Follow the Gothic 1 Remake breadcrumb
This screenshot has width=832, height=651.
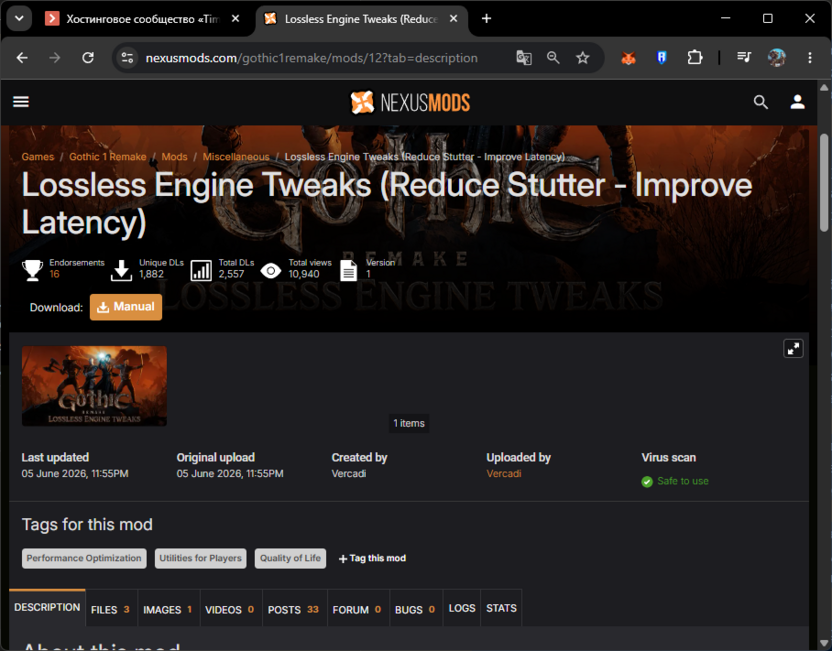tap(108, 157)
